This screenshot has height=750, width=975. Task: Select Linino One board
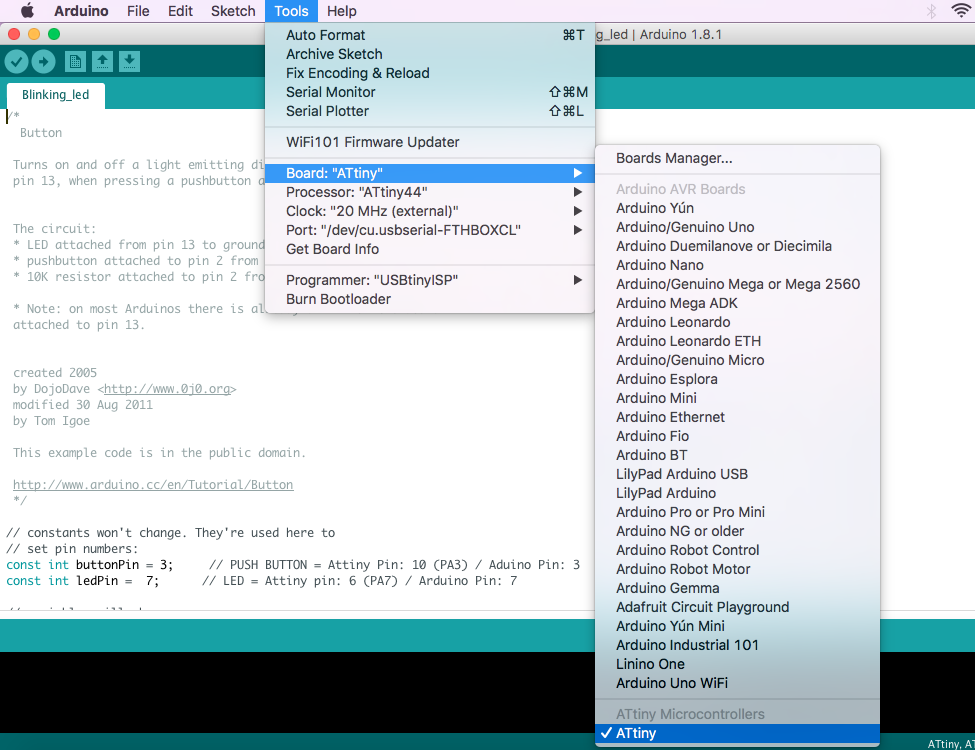(x=737, y=664)
